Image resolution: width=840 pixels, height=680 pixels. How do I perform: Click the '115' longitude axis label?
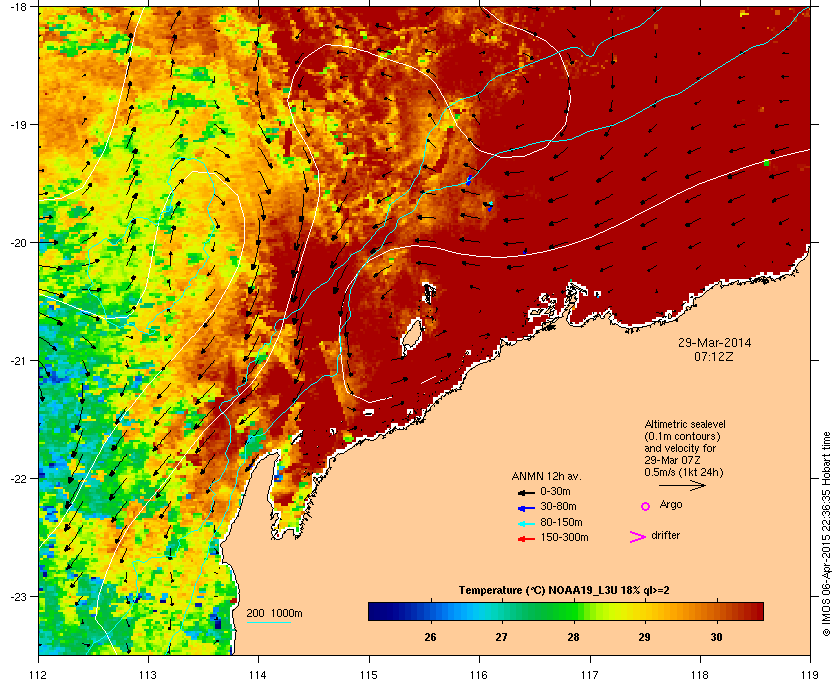point(369,675)
